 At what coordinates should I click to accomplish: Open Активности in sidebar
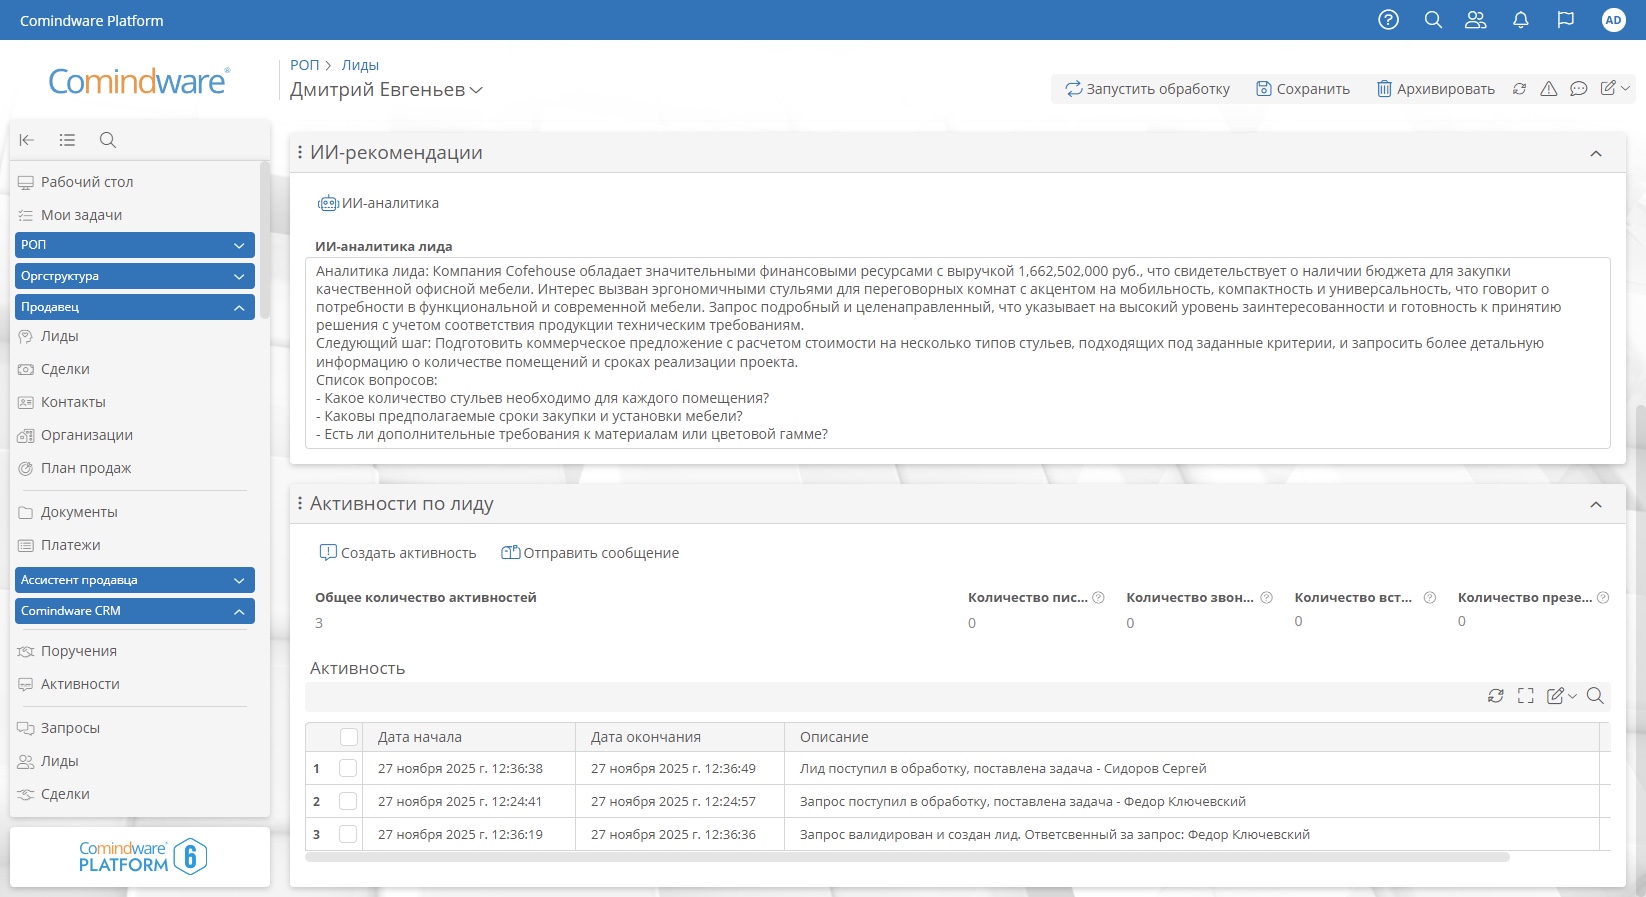tap(80, 684)
